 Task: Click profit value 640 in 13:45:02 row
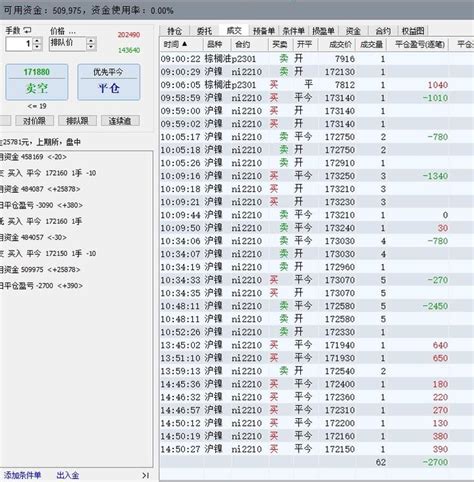[440, 345]
